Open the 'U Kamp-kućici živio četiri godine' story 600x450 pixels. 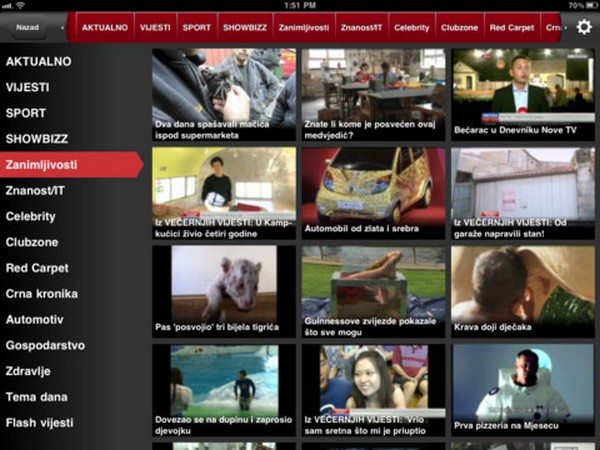point(224,193)
